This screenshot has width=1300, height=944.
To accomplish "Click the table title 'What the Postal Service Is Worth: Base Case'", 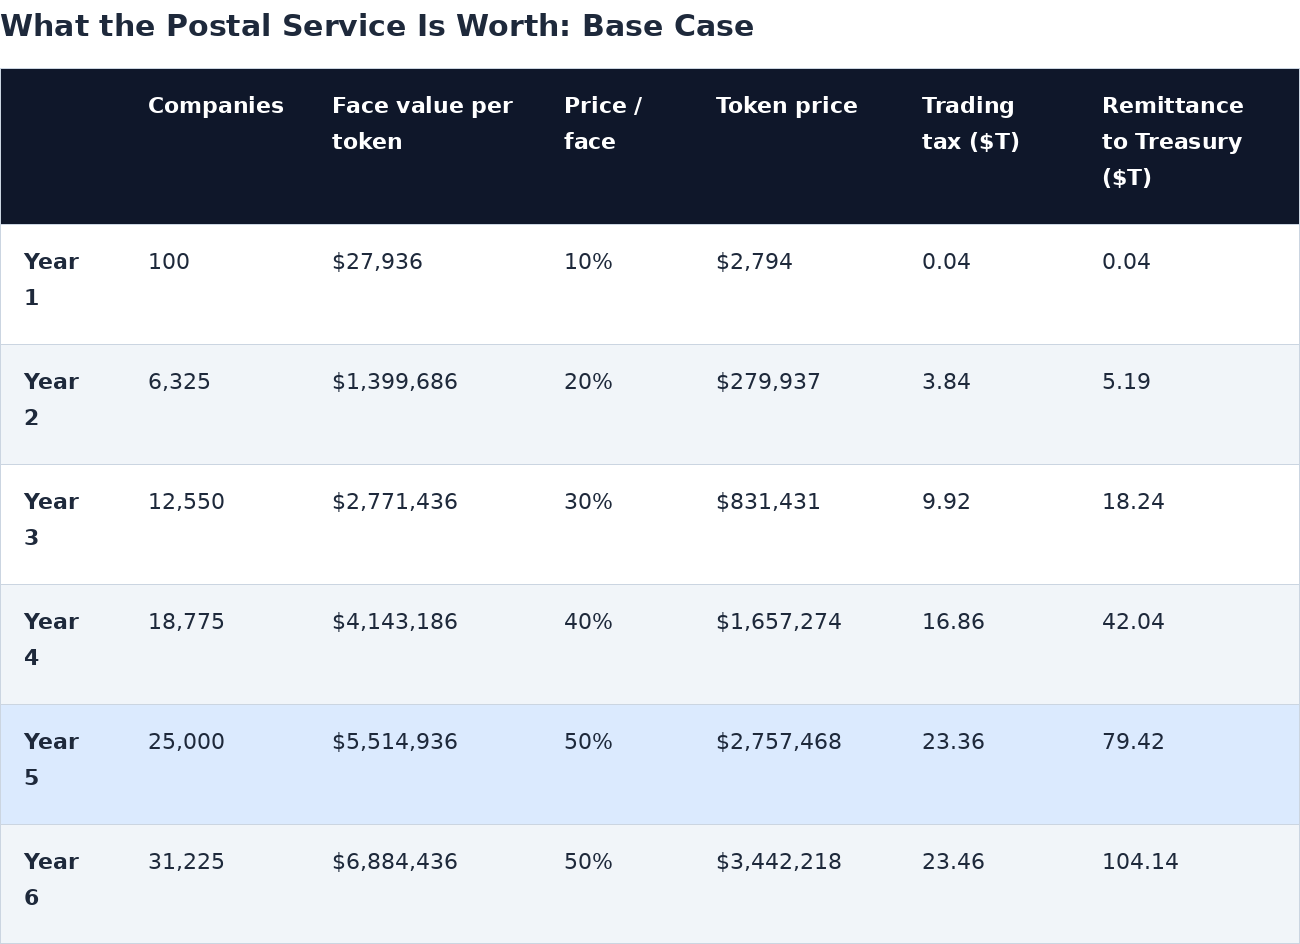I will 377,27.
